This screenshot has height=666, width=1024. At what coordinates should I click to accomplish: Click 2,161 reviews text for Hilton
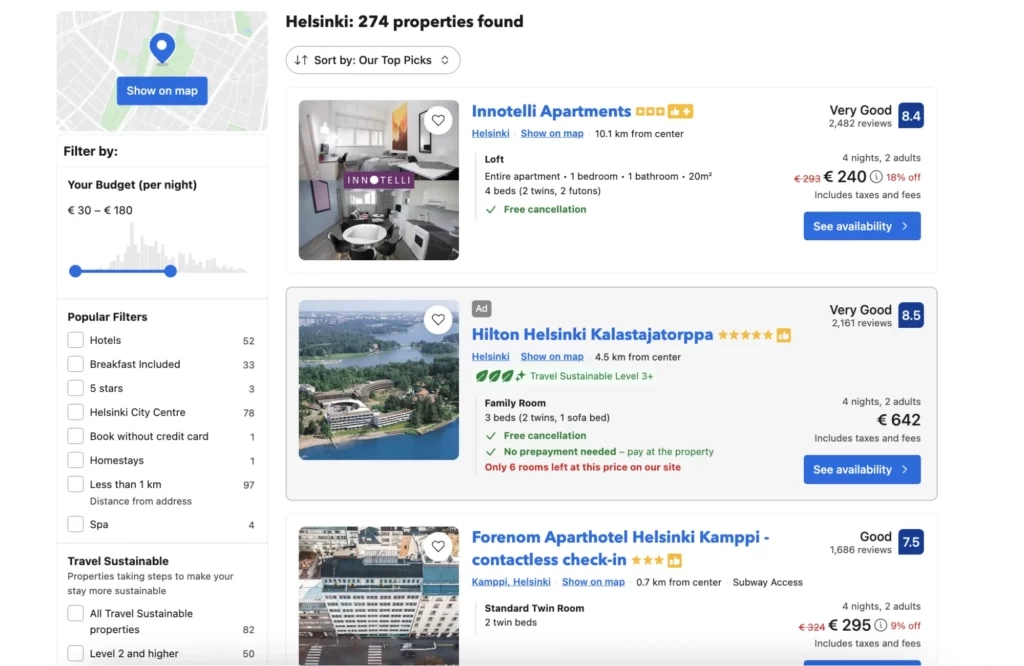tap(861, 323)
